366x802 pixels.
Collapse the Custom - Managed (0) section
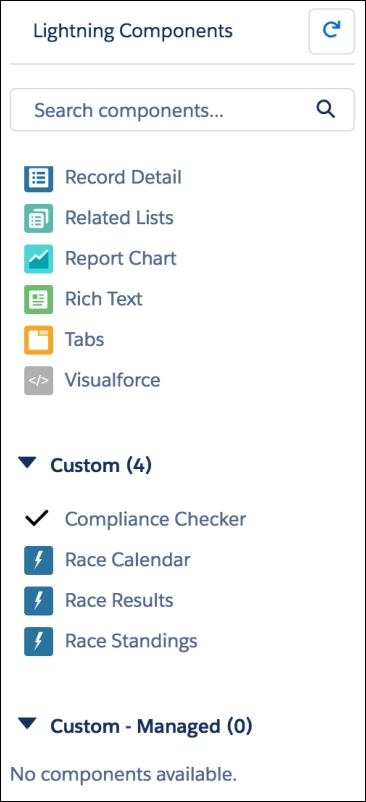pos(27,724)
